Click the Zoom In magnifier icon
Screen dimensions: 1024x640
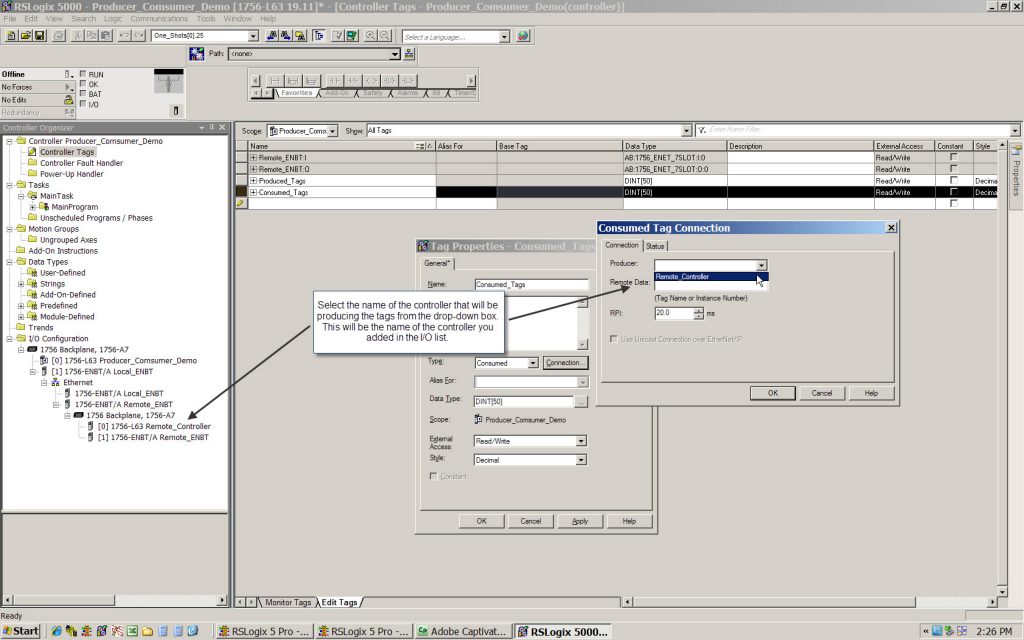tap(370, 35)
